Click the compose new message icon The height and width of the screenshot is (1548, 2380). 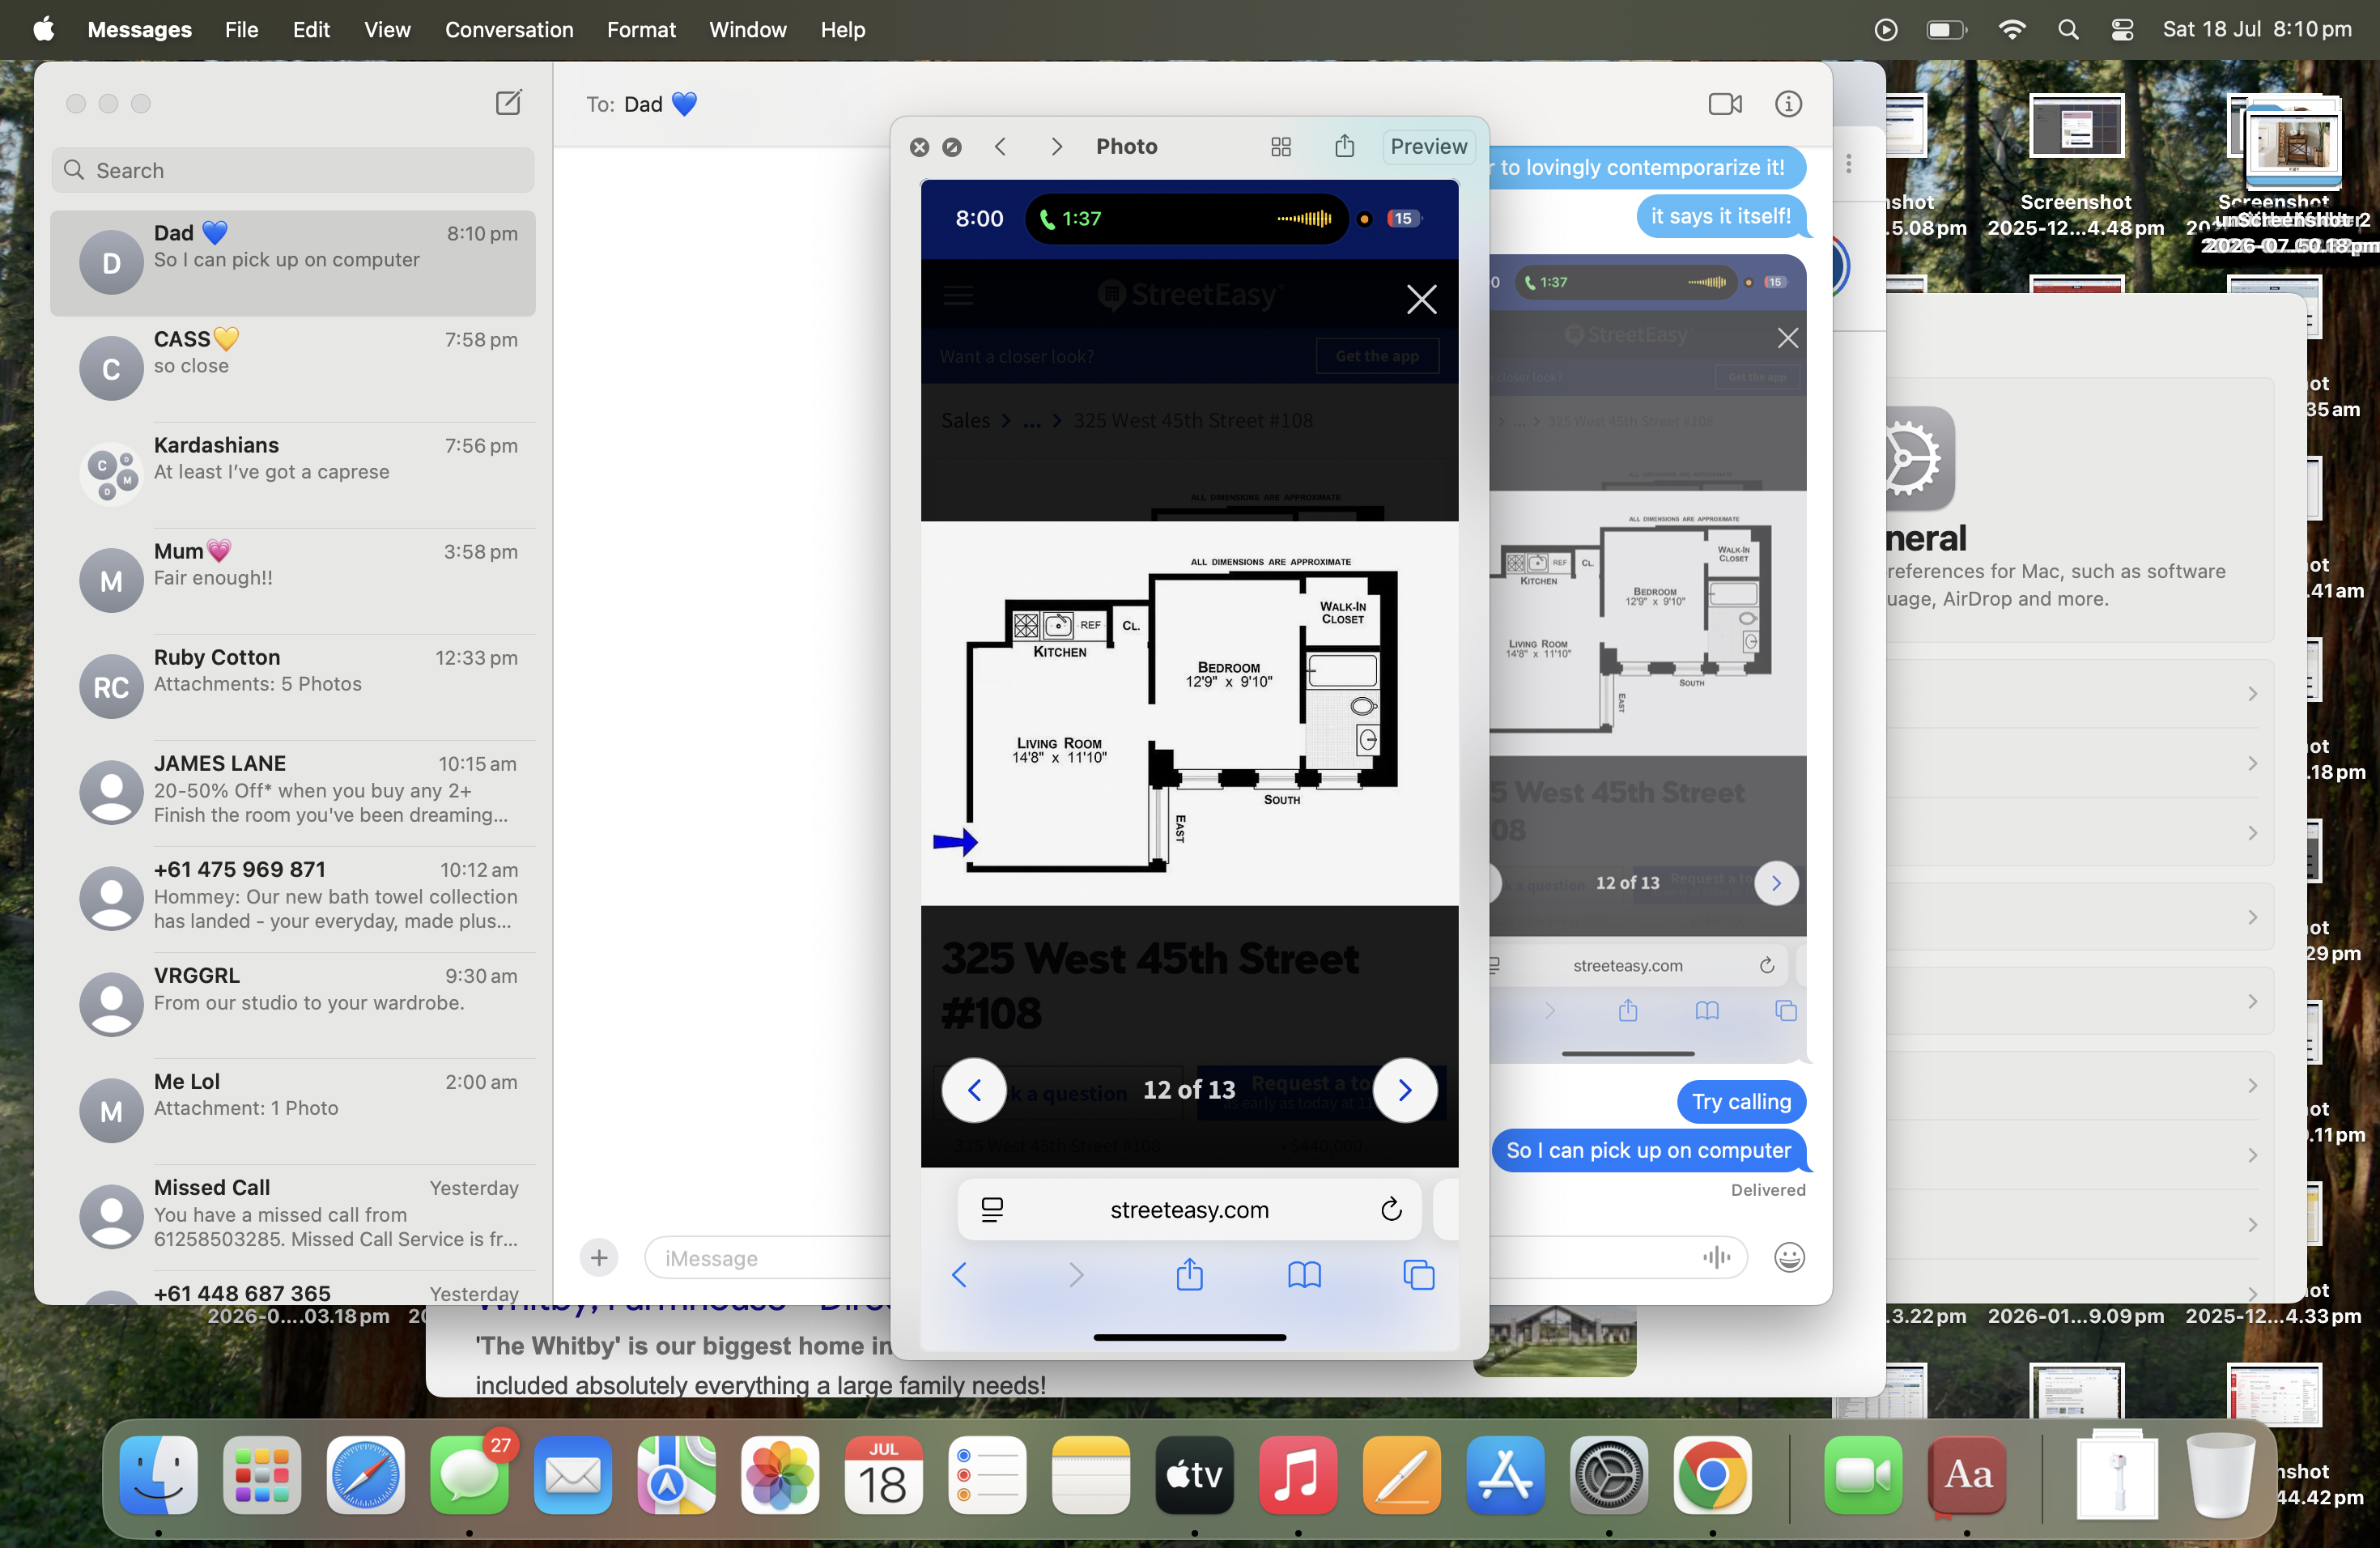click(x=508, y=103)
